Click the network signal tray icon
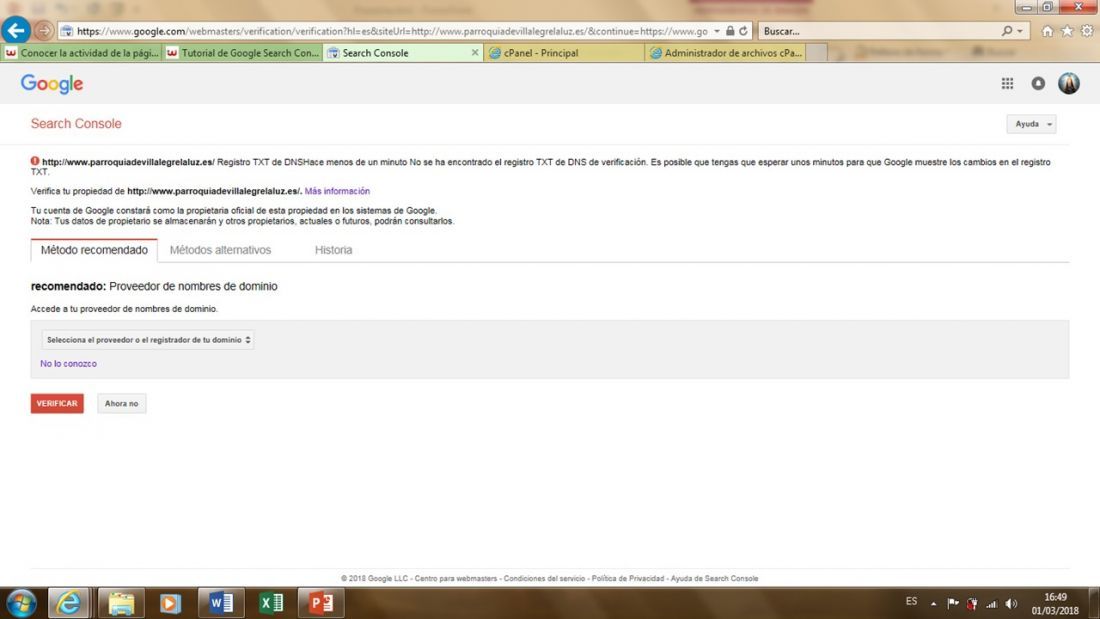The height and width of the screenshot is (619, 1100). pyautogui.click(x=991, y=604)
